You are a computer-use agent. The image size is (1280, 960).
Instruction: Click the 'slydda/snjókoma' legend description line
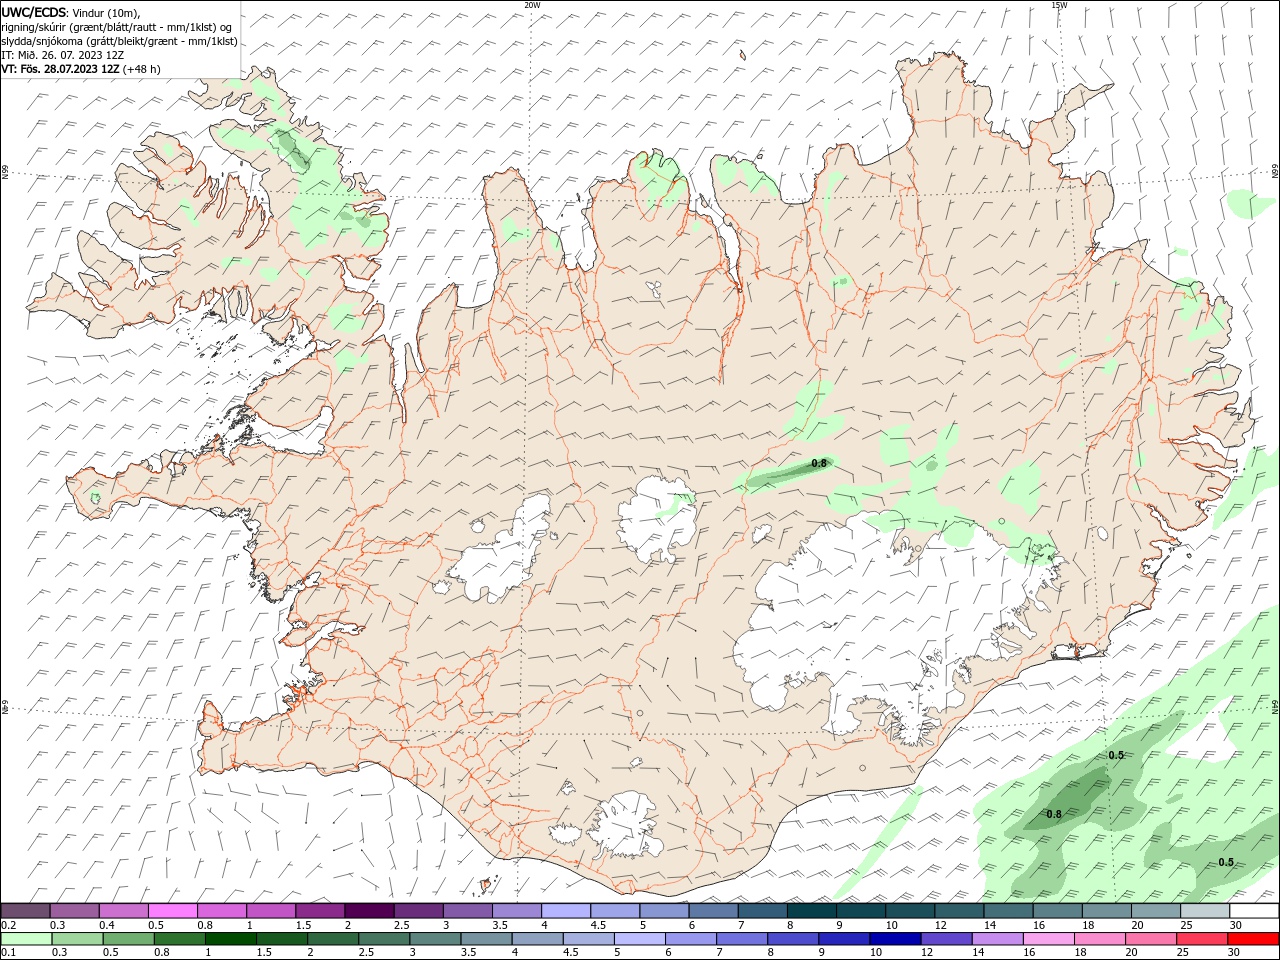point(119,41)
